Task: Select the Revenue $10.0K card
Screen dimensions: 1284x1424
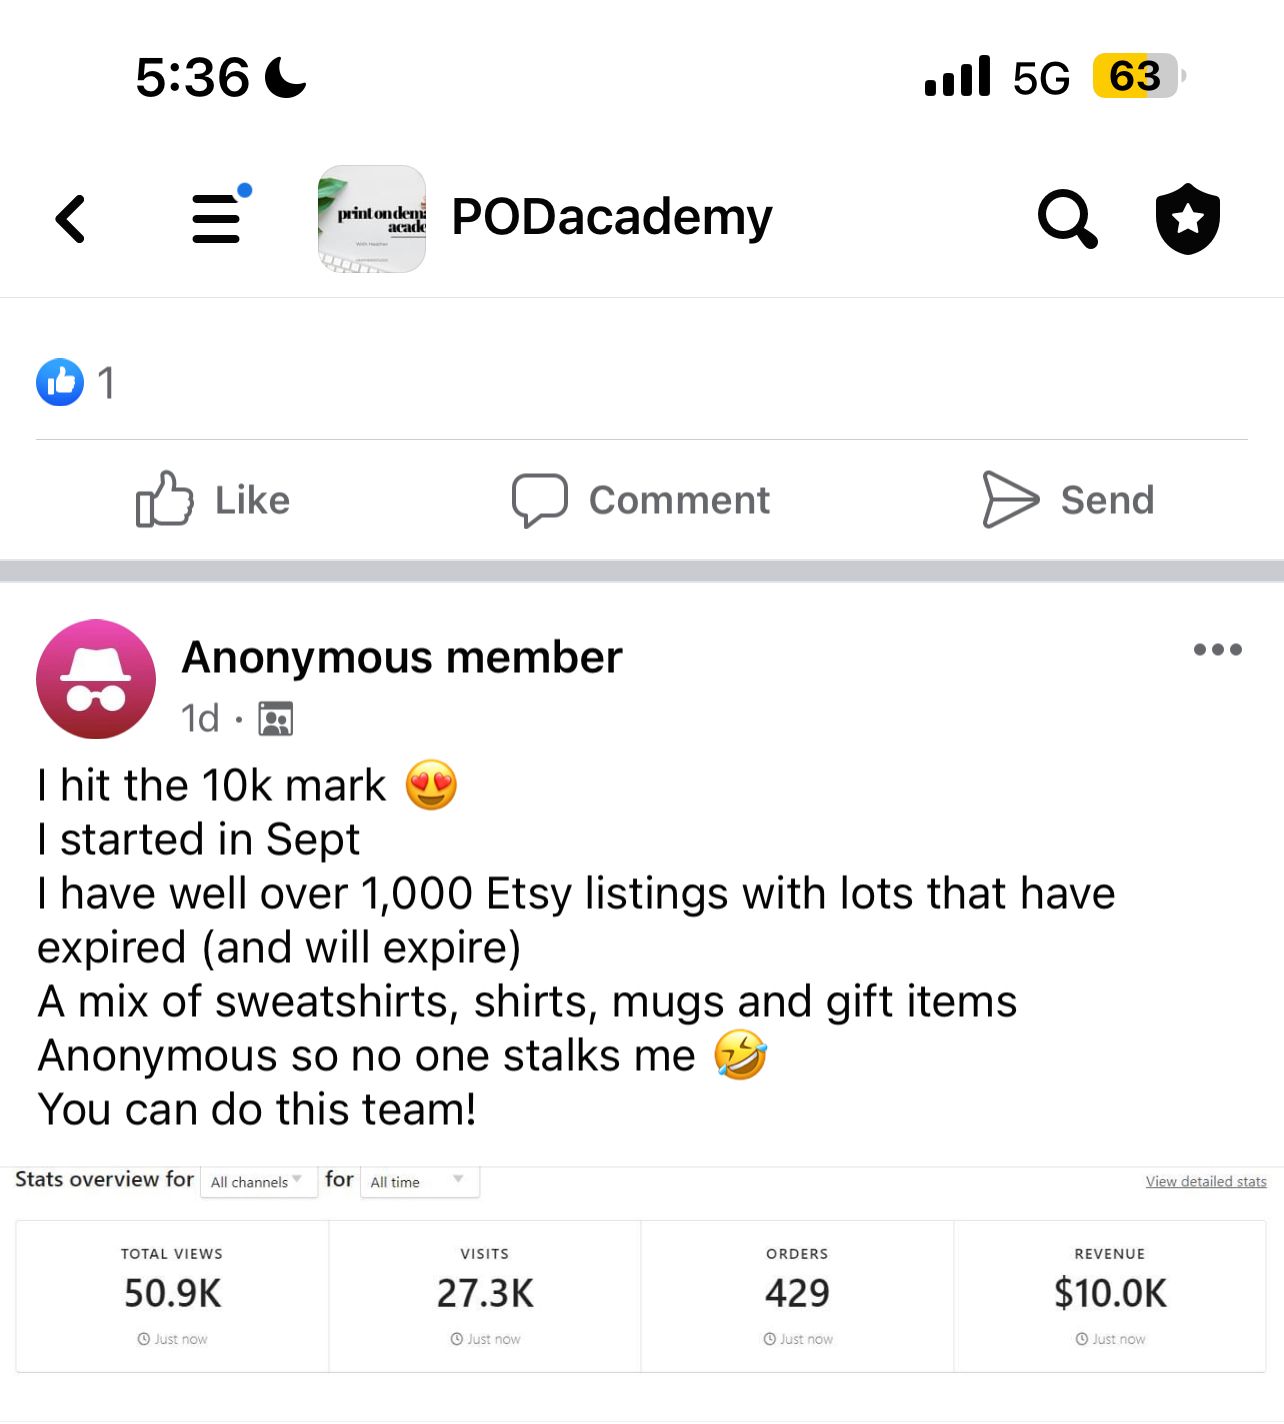Action: click(1110, 1296)
